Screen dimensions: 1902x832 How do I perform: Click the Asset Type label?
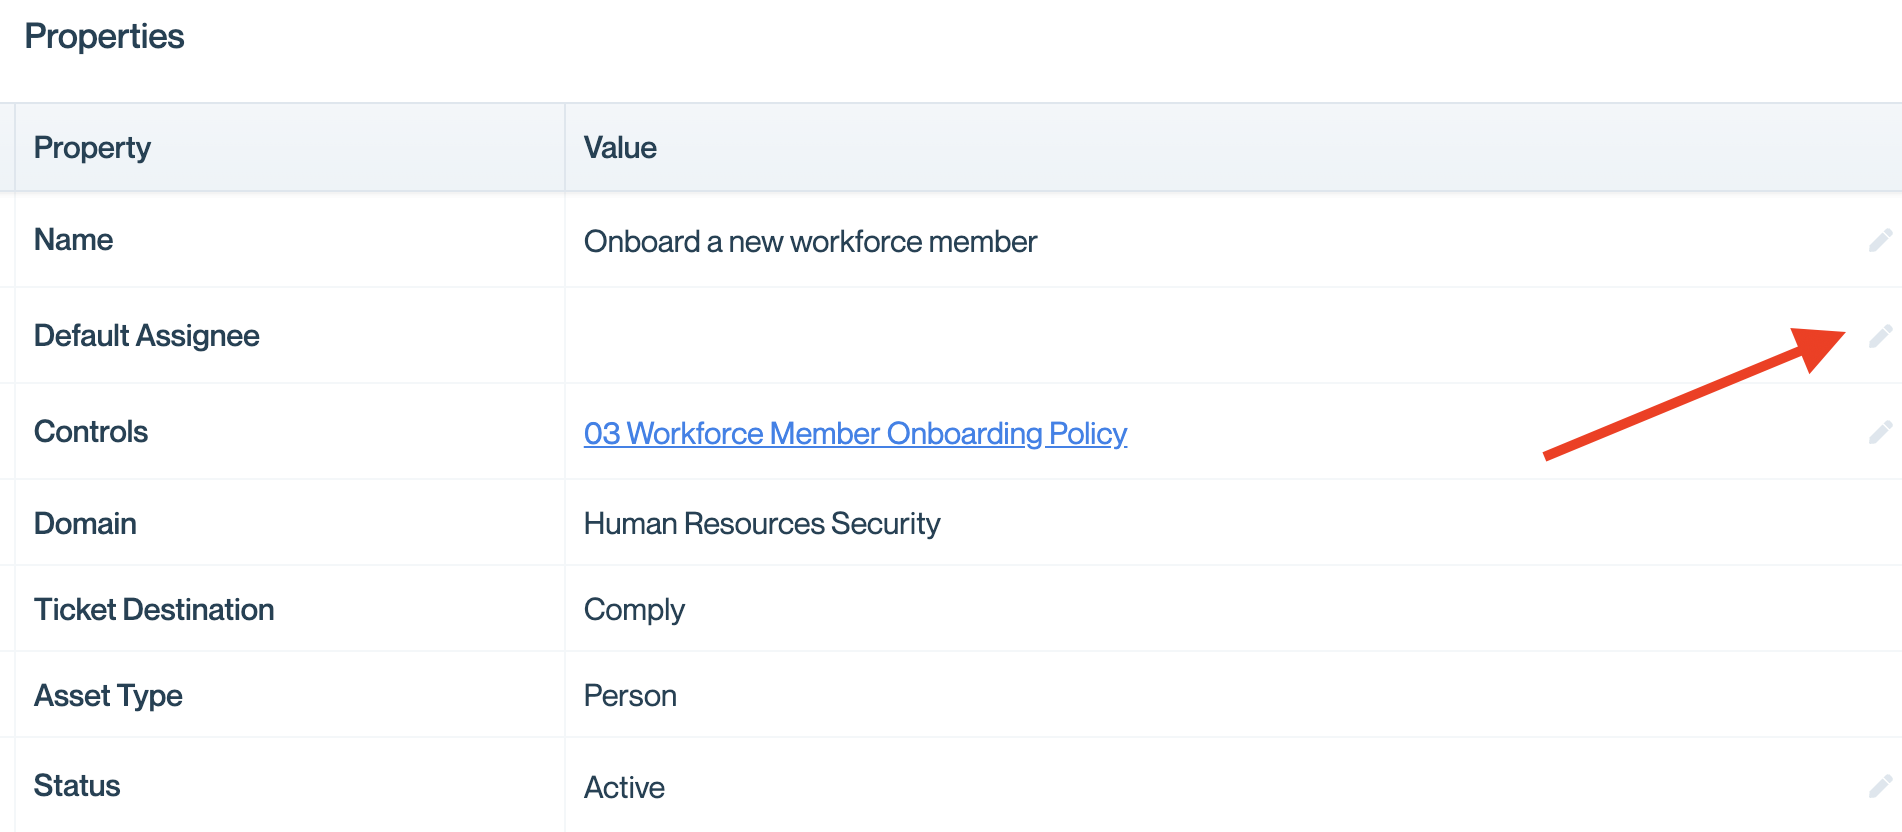click(108, 696)
